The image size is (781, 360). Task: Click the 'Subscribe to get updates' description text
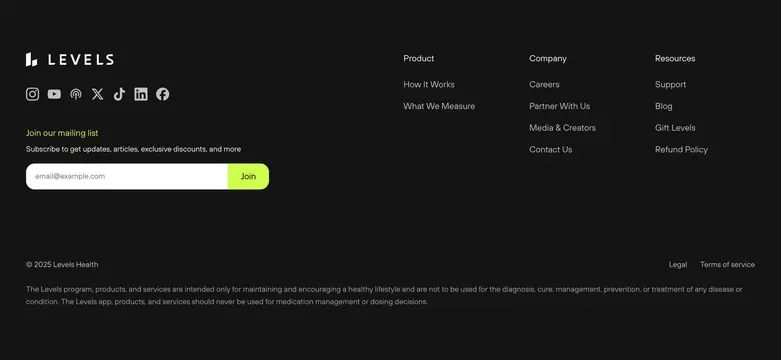pos(133,149)
